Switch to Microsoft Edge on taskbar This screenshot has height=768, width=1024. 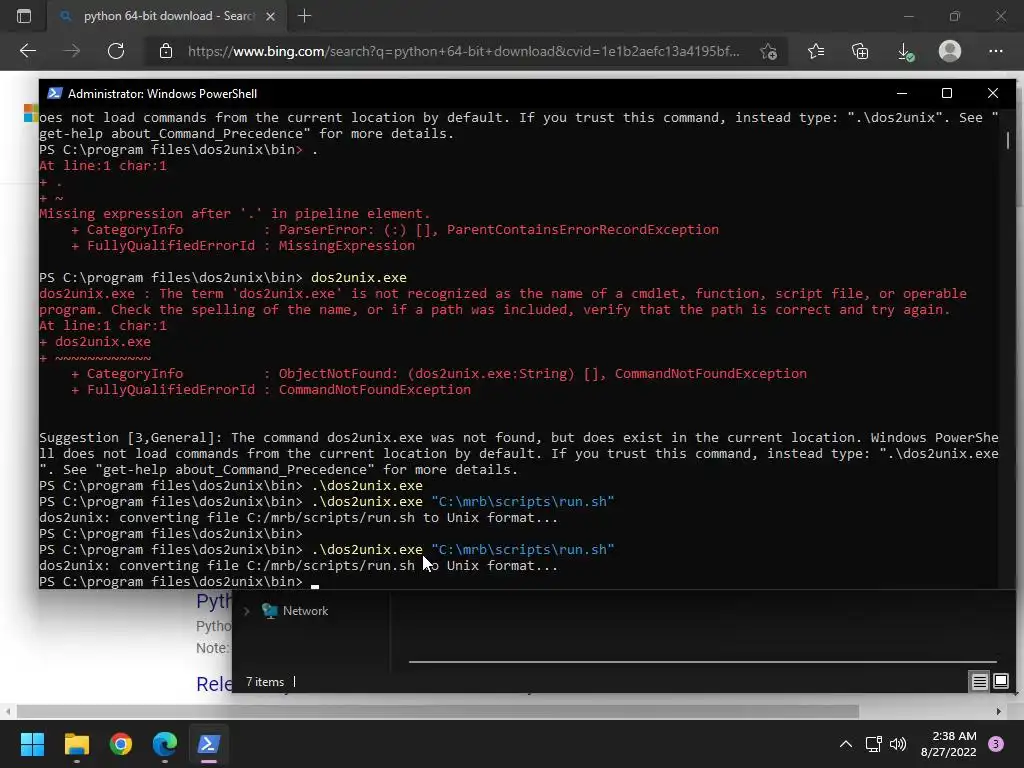tap(165, 744)
